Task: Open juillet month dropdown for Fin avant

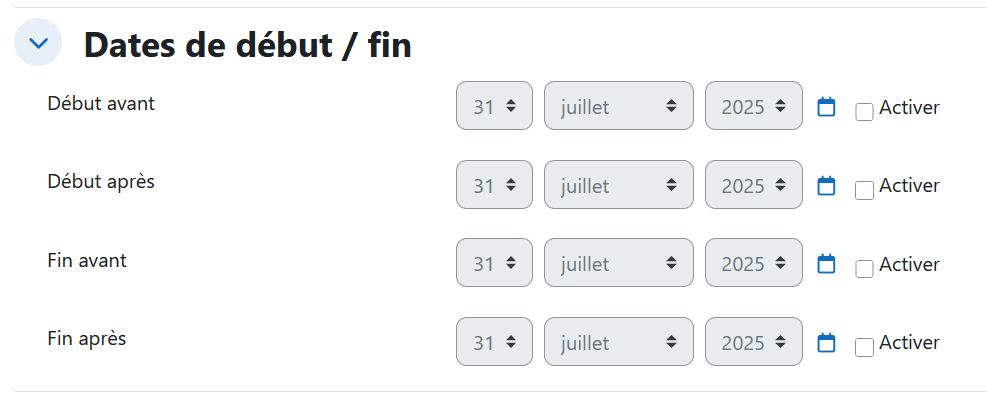Action: click(x=619, y=263)
